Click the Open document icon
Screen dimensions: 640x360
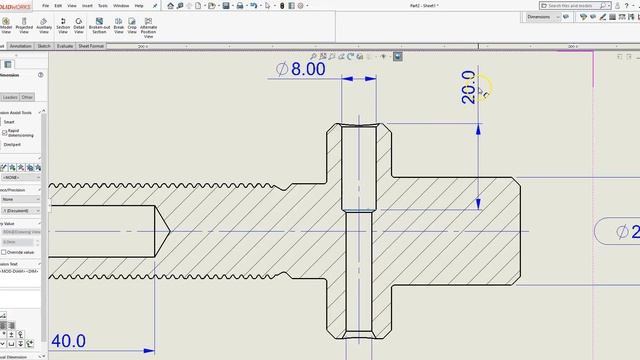tap(211, 6)
